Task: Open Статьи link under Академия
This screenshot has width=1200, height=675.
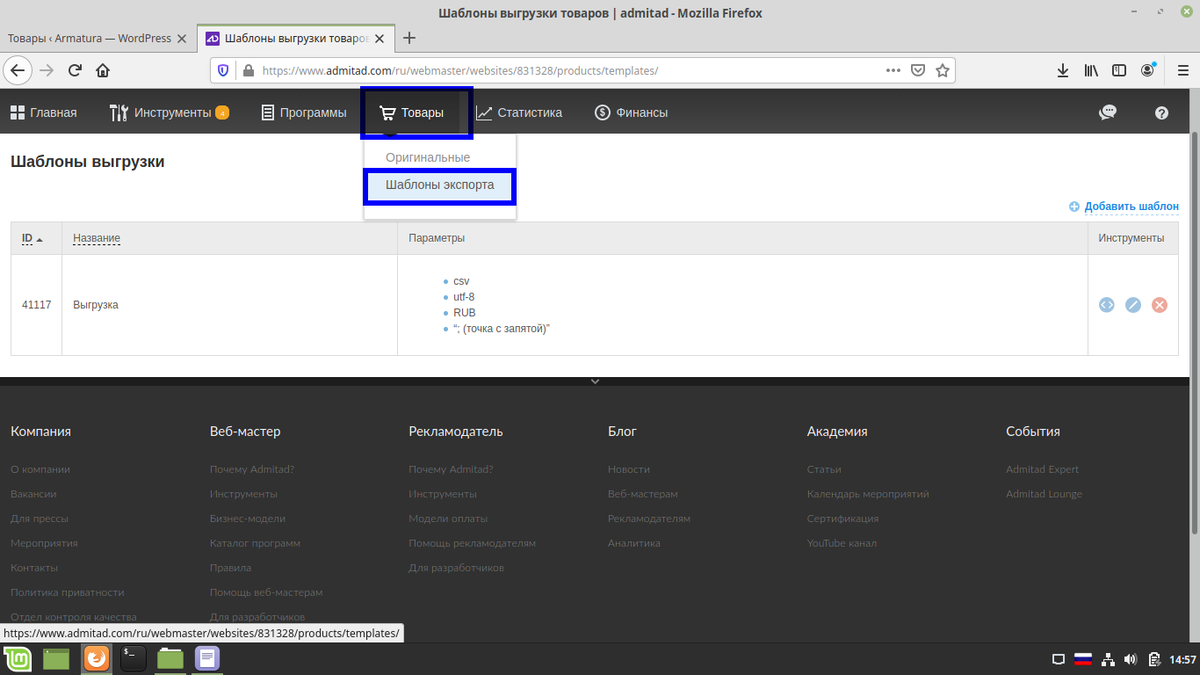Action: click(x=824, y=469)
